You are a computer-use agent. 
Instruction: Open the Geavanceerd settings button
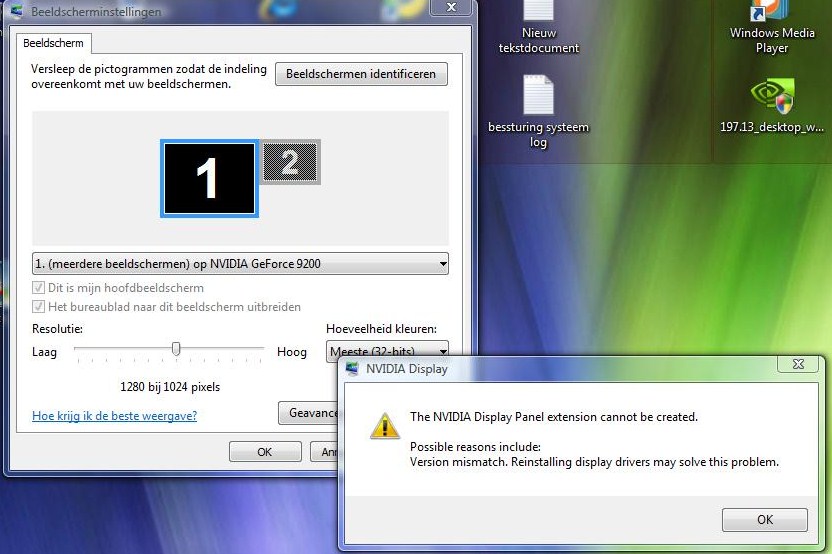[x=309, y=413]
